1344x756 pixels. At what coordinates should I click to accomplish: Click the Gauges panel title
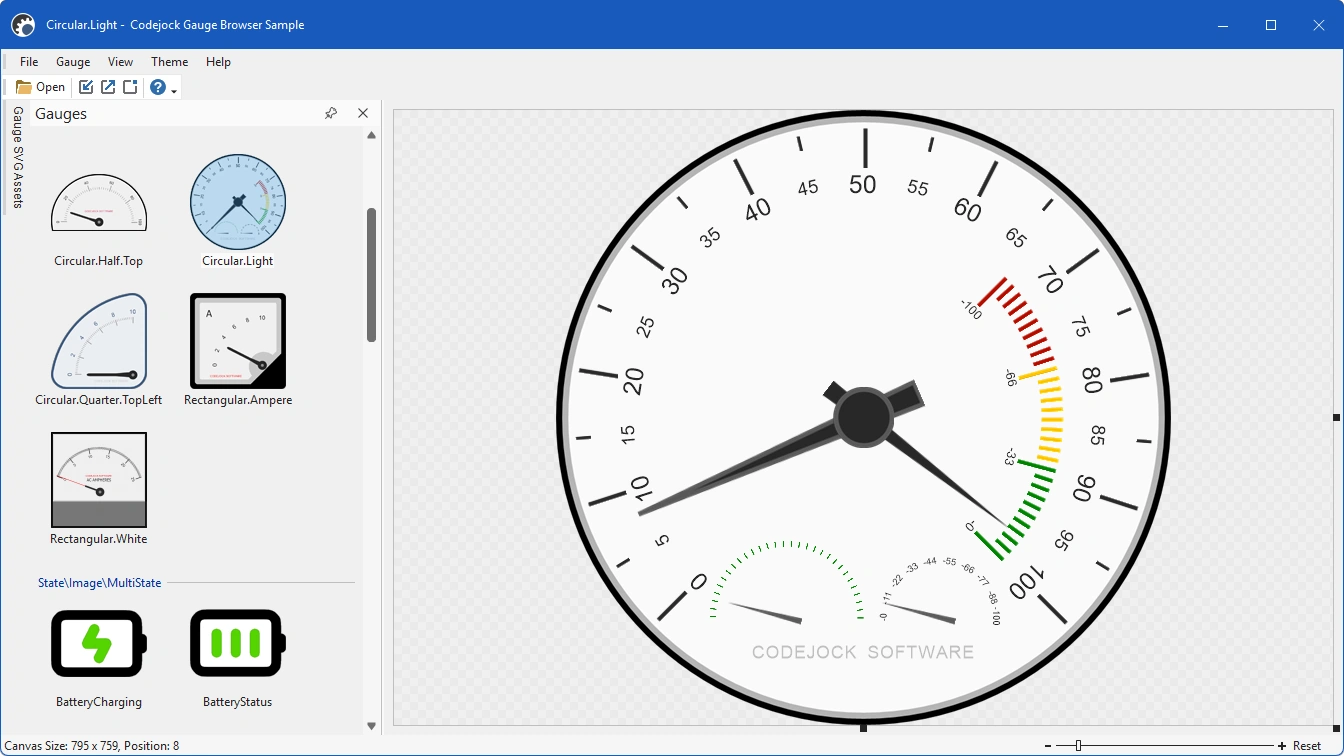click(61, 114)
